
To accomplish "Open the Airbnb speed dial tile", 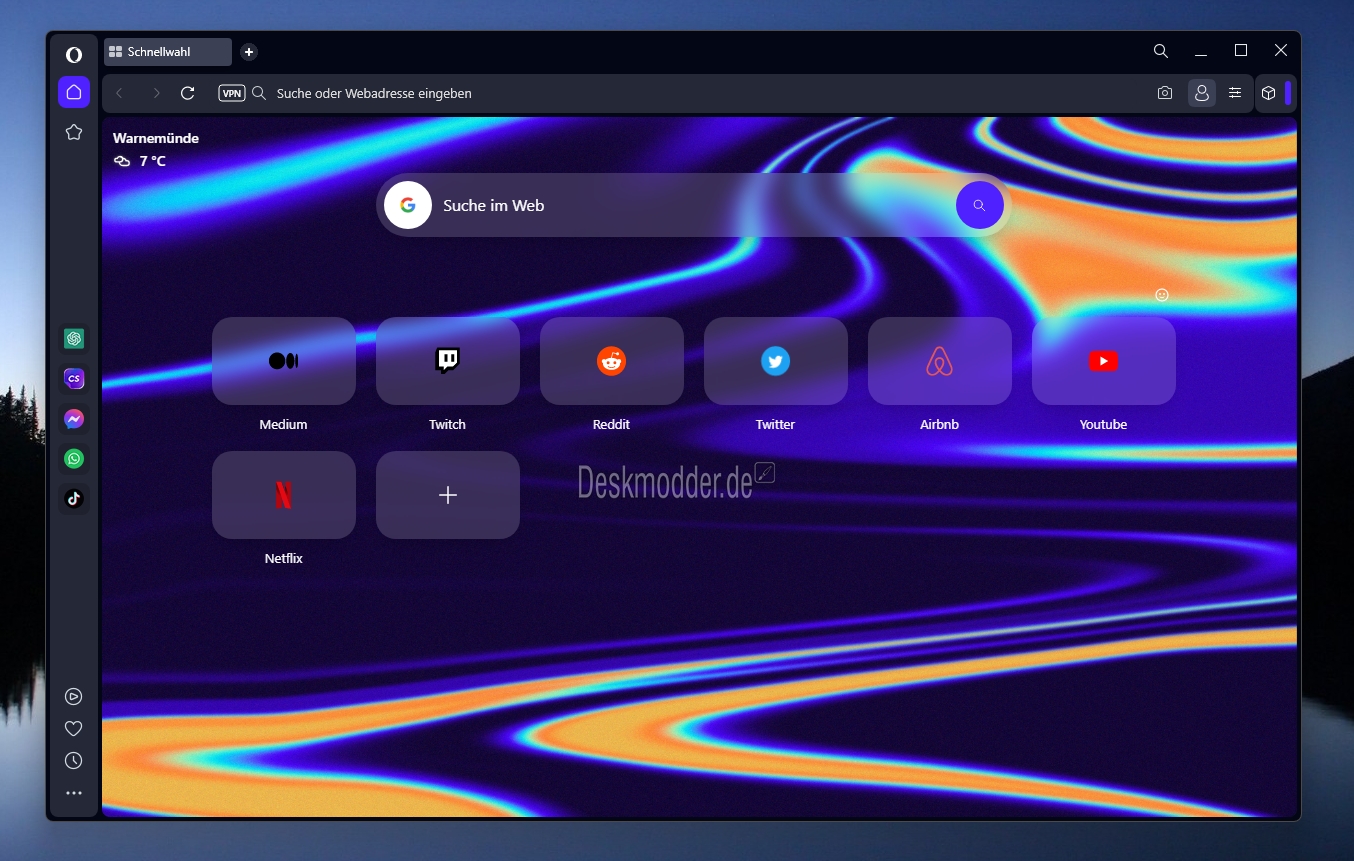I will [x=940, y=361].
